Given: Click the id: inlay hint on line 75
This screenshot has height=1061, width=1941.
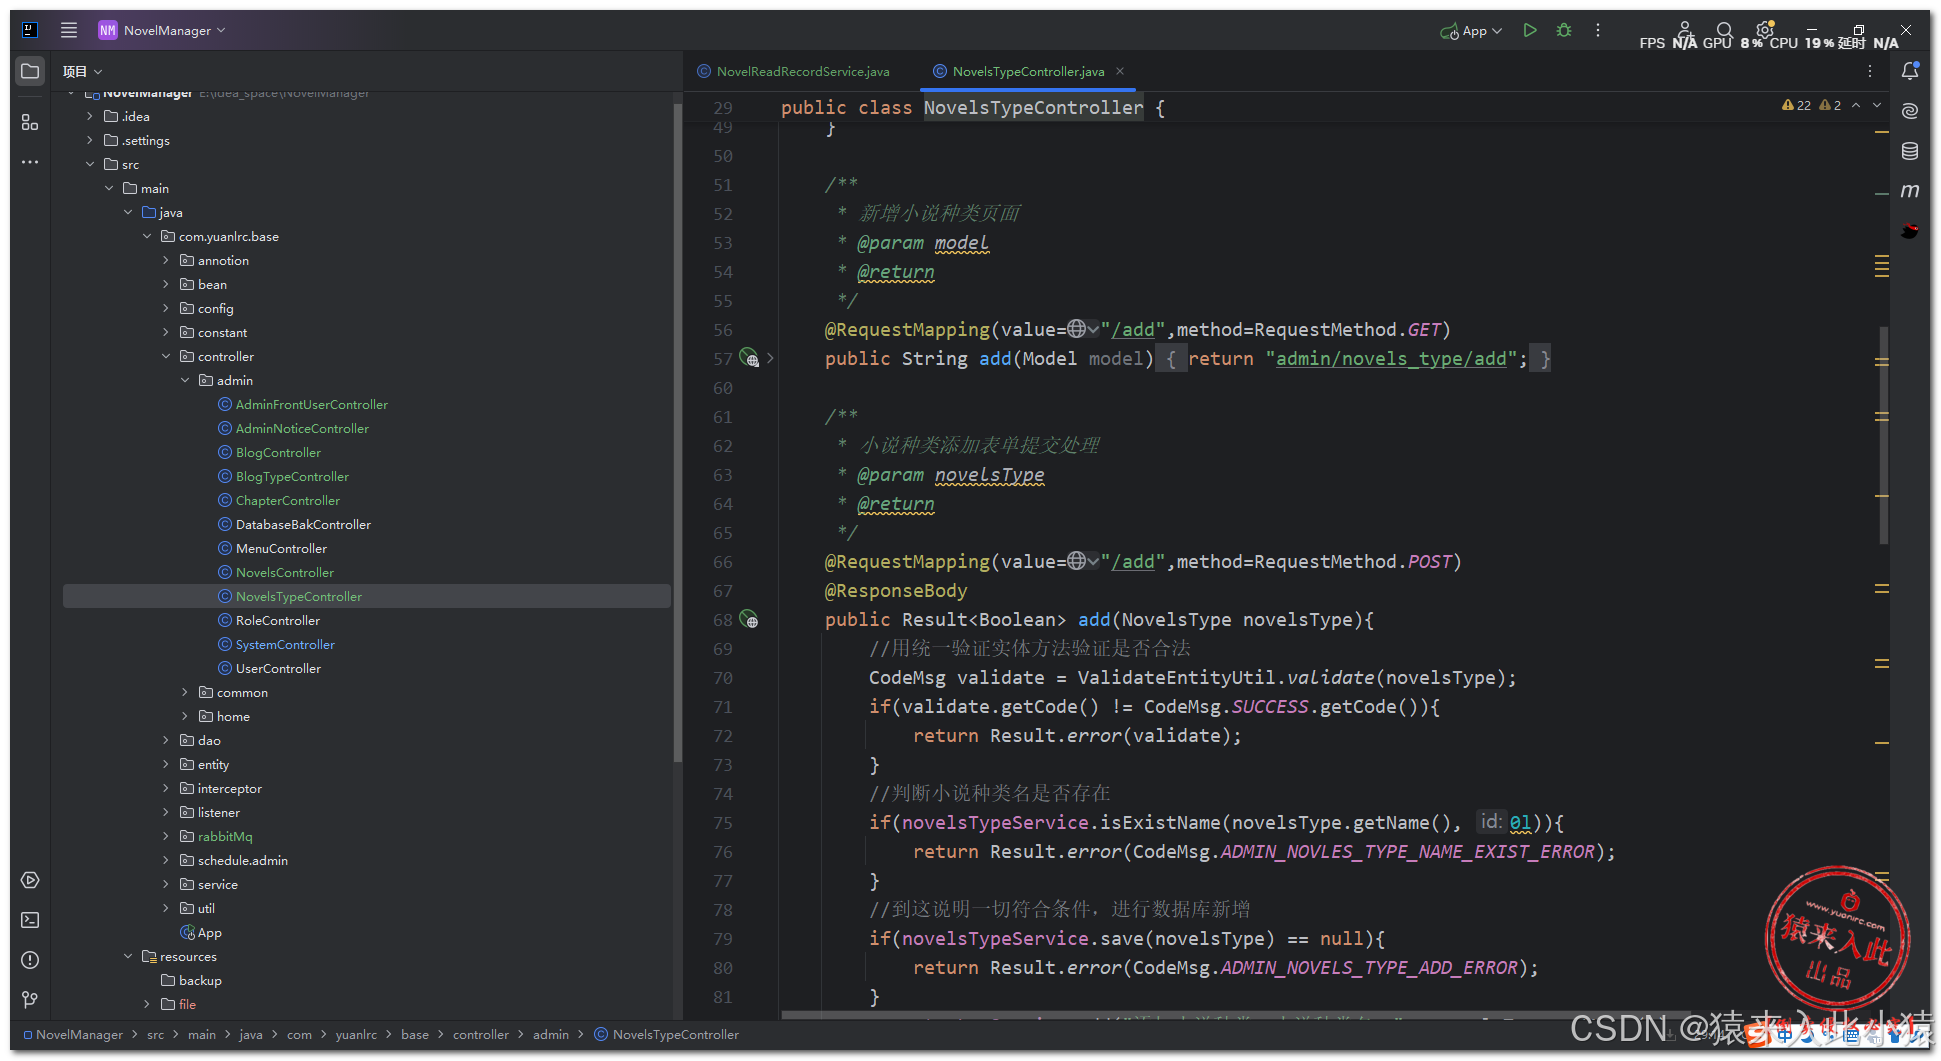Looking at the screenshot, I should (x=1491, y=821).
